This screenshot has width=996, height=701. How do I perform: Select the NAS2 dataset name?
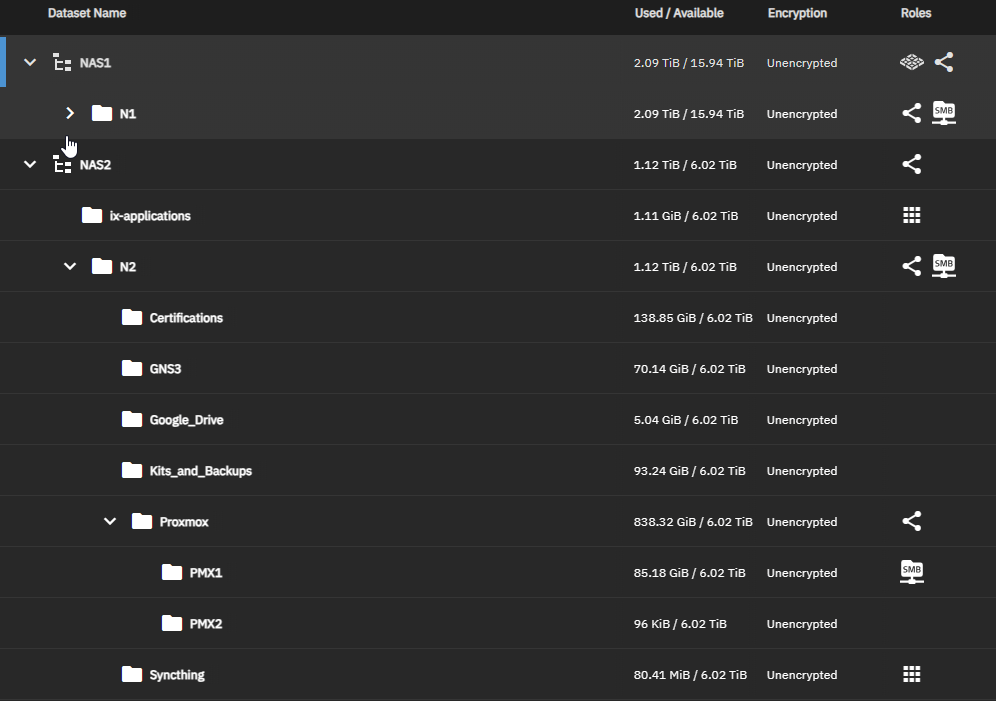click(x=95, y=165)
